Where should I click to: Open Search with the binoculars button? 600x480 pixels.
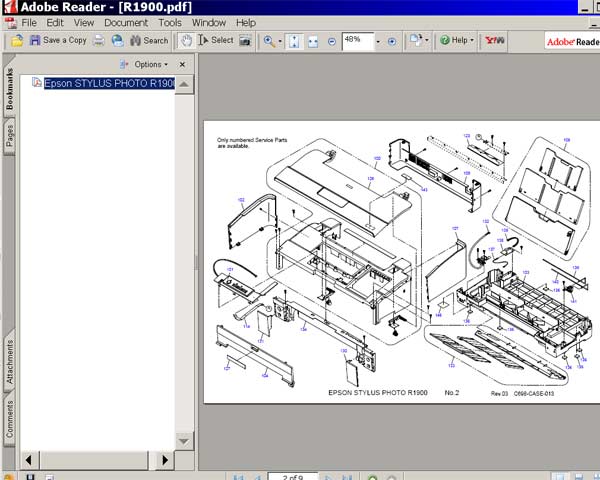pos(149,41)
